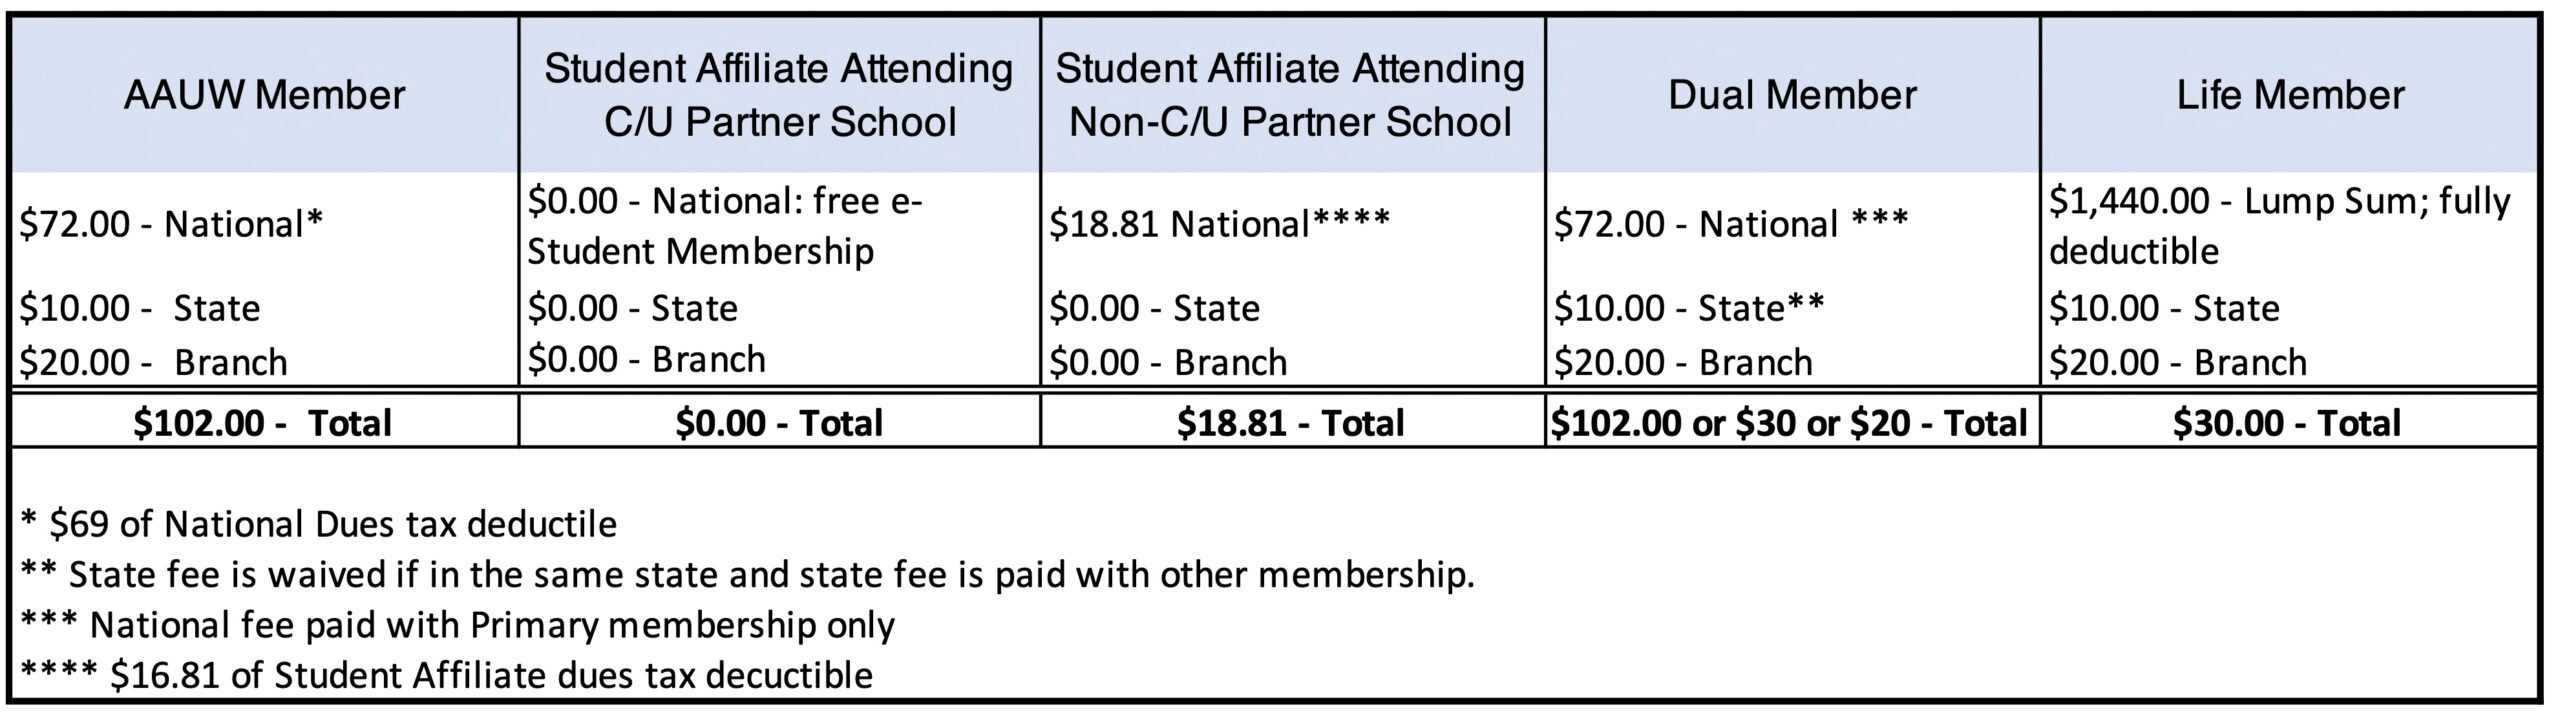Click the National fee Primary membership footnote
The image size is (2560, 728).
tap(457, 625)
